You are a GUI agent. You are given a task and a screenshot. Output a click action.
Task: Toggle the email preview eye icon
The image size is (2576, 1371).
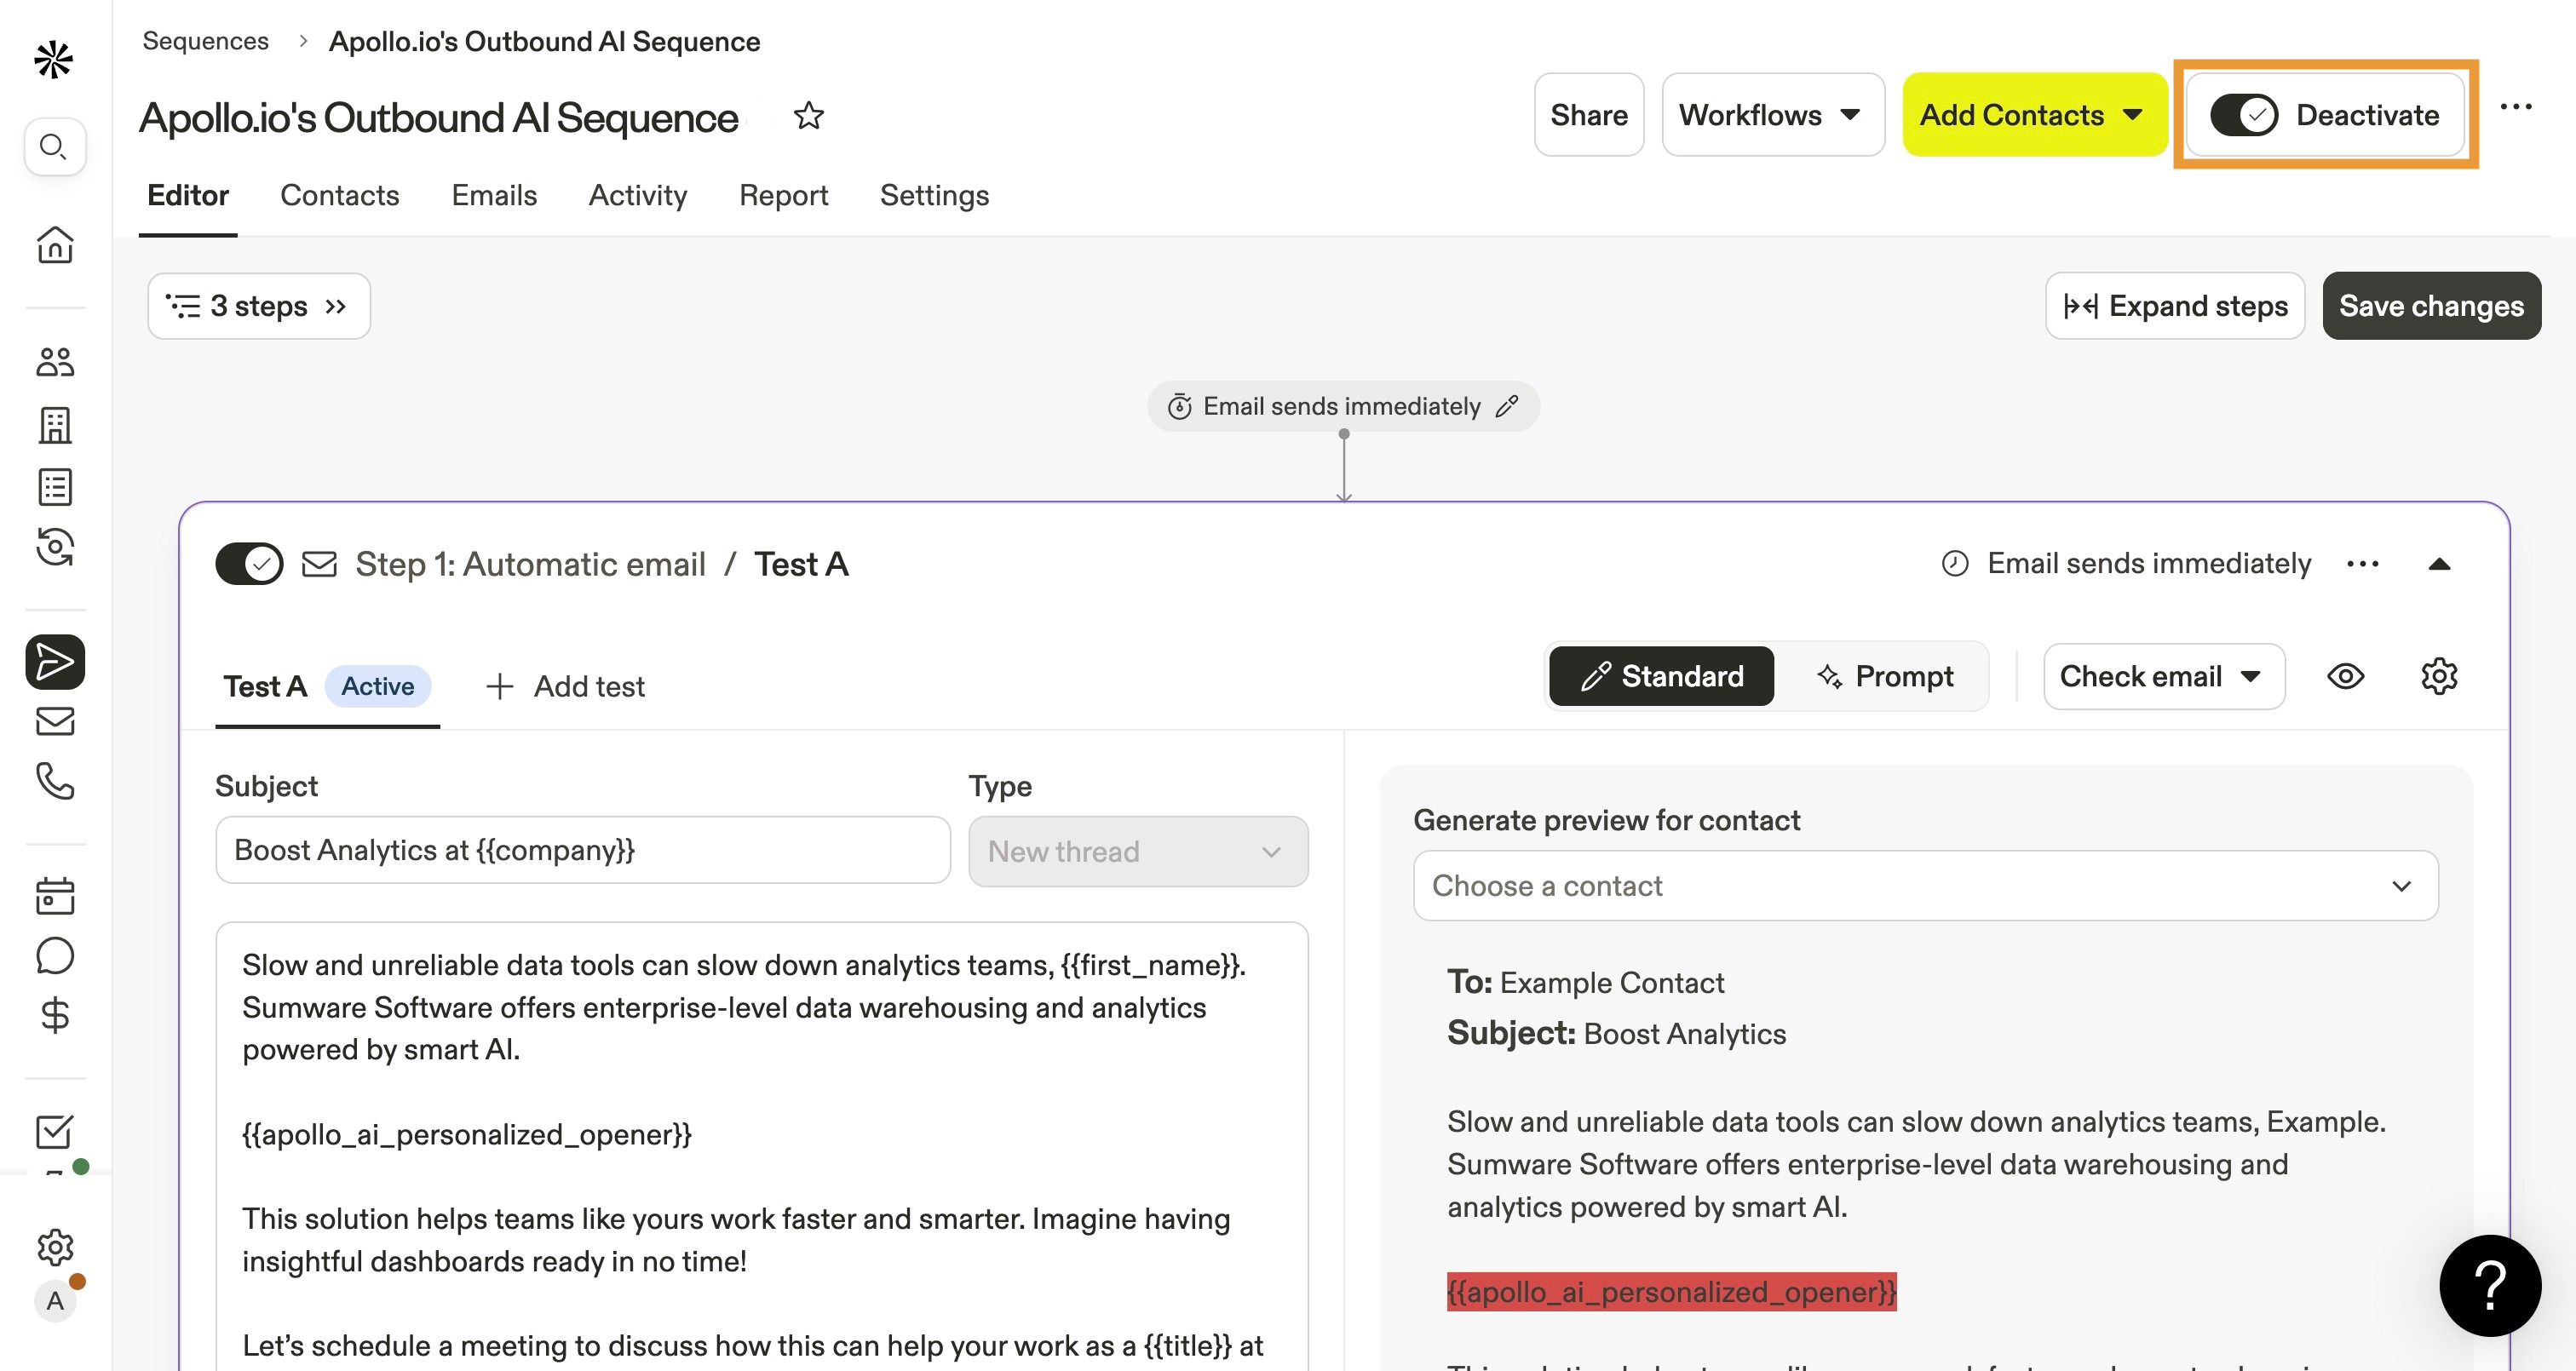pyautogui.click(x=2347, y=676)
